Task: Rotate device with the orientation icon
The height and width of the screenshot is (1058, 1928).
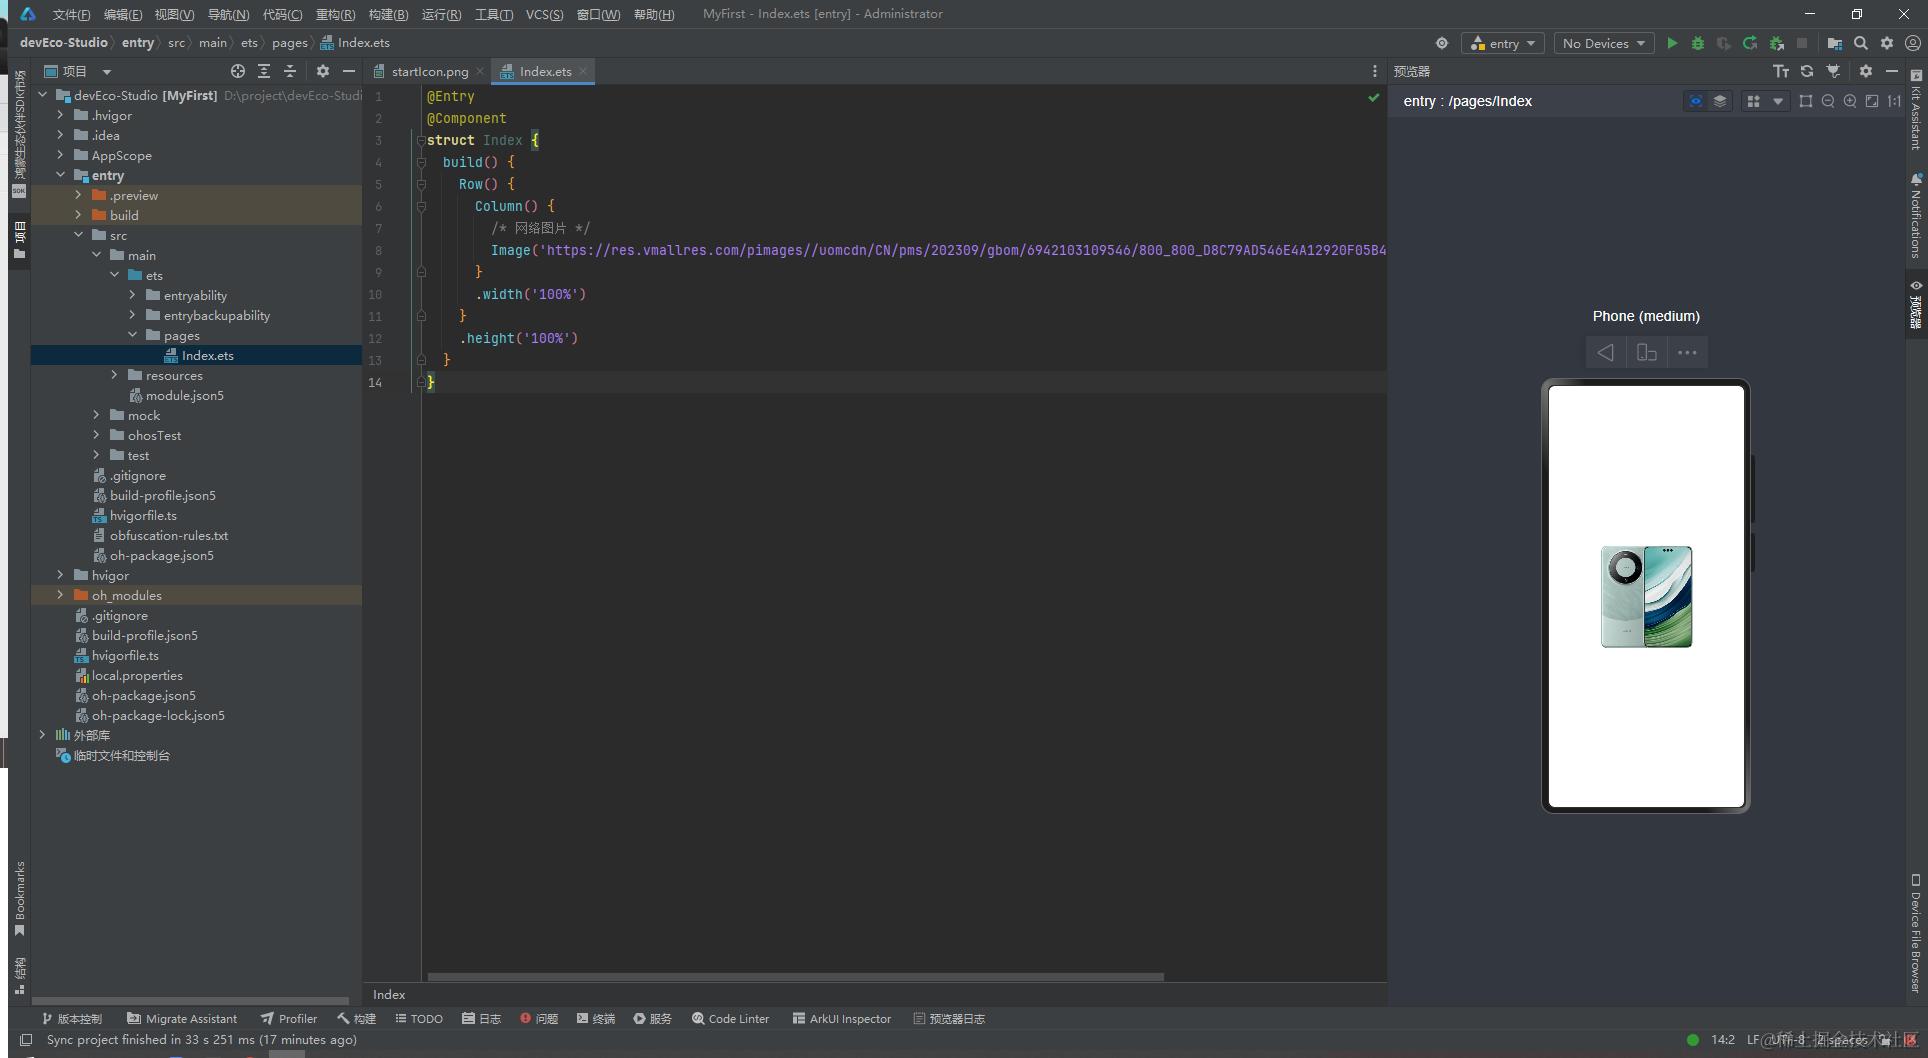Action: click(1647, 352)
